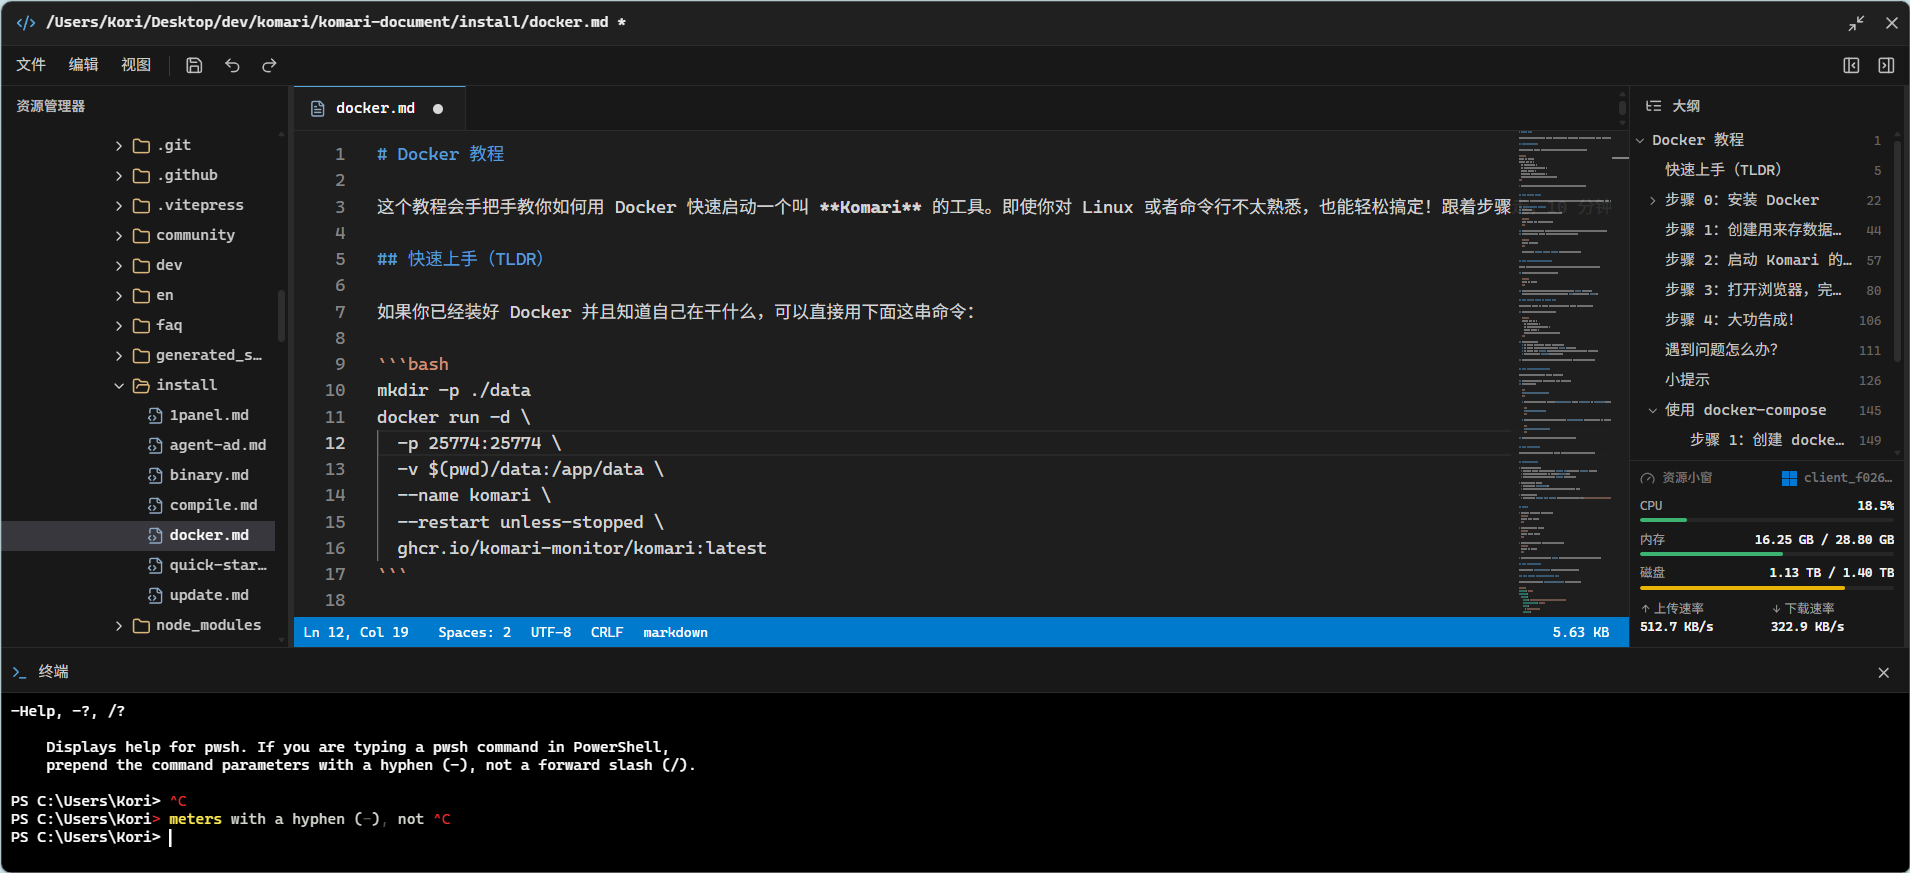Expand the en folder chevron
The image size is (1910, 873).
[119, 296]
